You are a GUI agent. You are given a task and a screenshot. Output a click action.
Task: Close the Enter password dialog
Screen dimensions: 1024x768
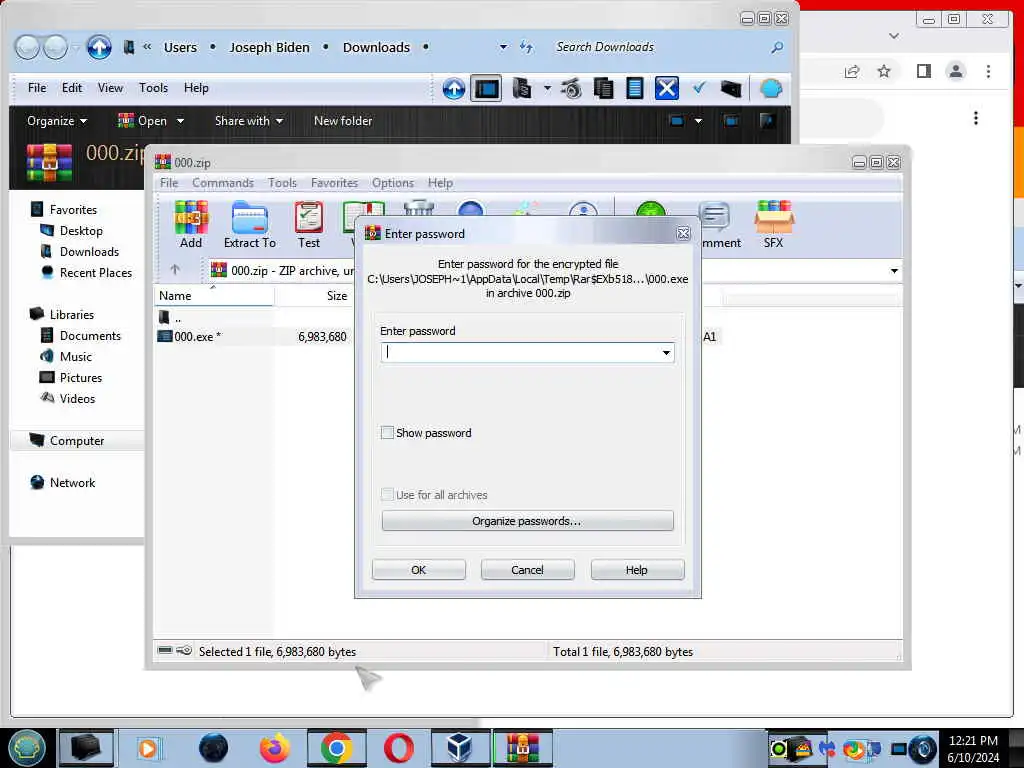(683, 233)
